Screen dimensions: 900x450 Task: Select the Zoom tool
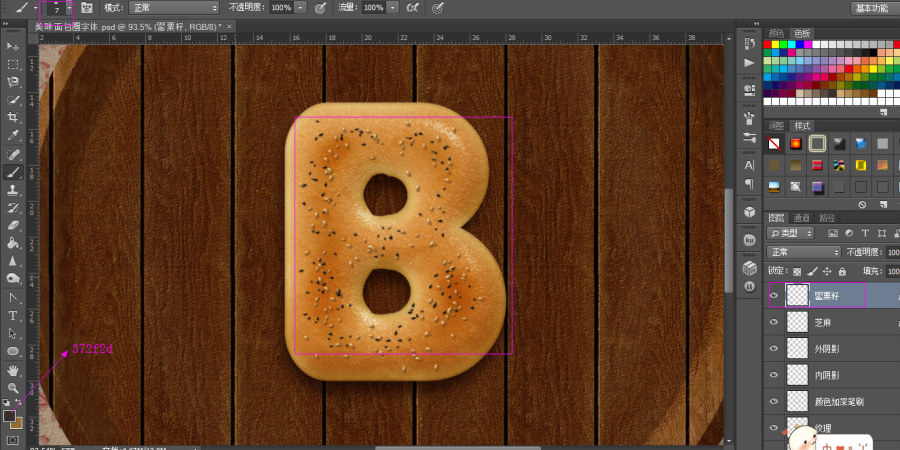click(13, 387)
